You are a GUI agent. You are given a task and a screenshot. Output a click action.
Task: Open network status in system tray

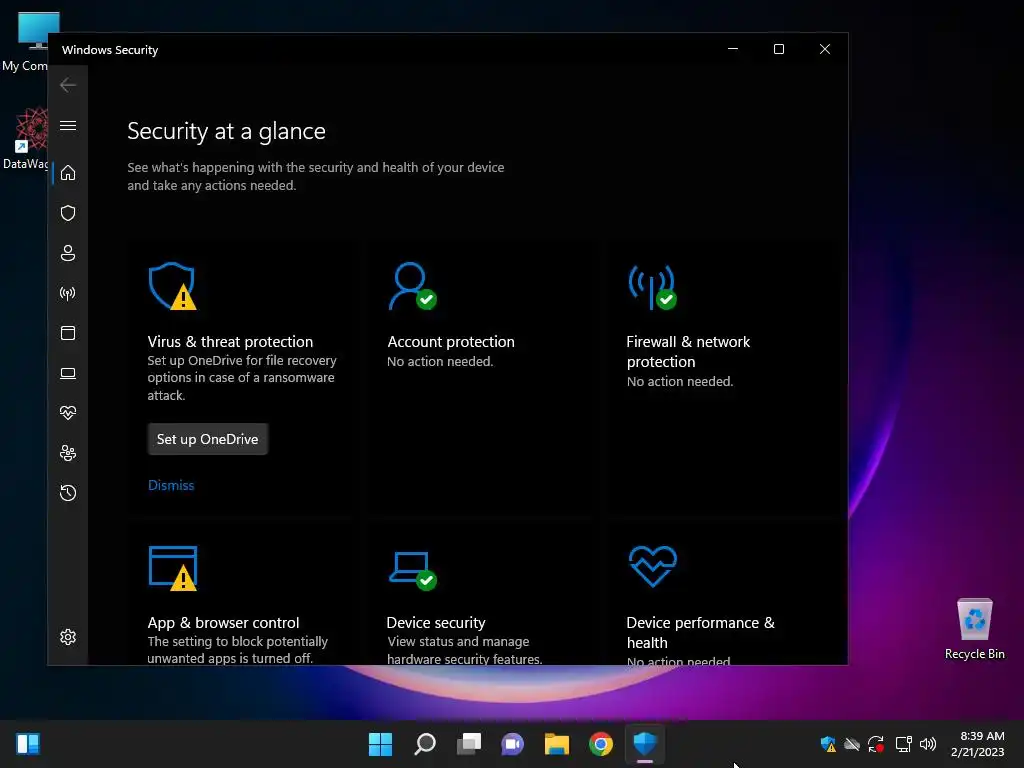pyautogui.click(x=903, y=744)
